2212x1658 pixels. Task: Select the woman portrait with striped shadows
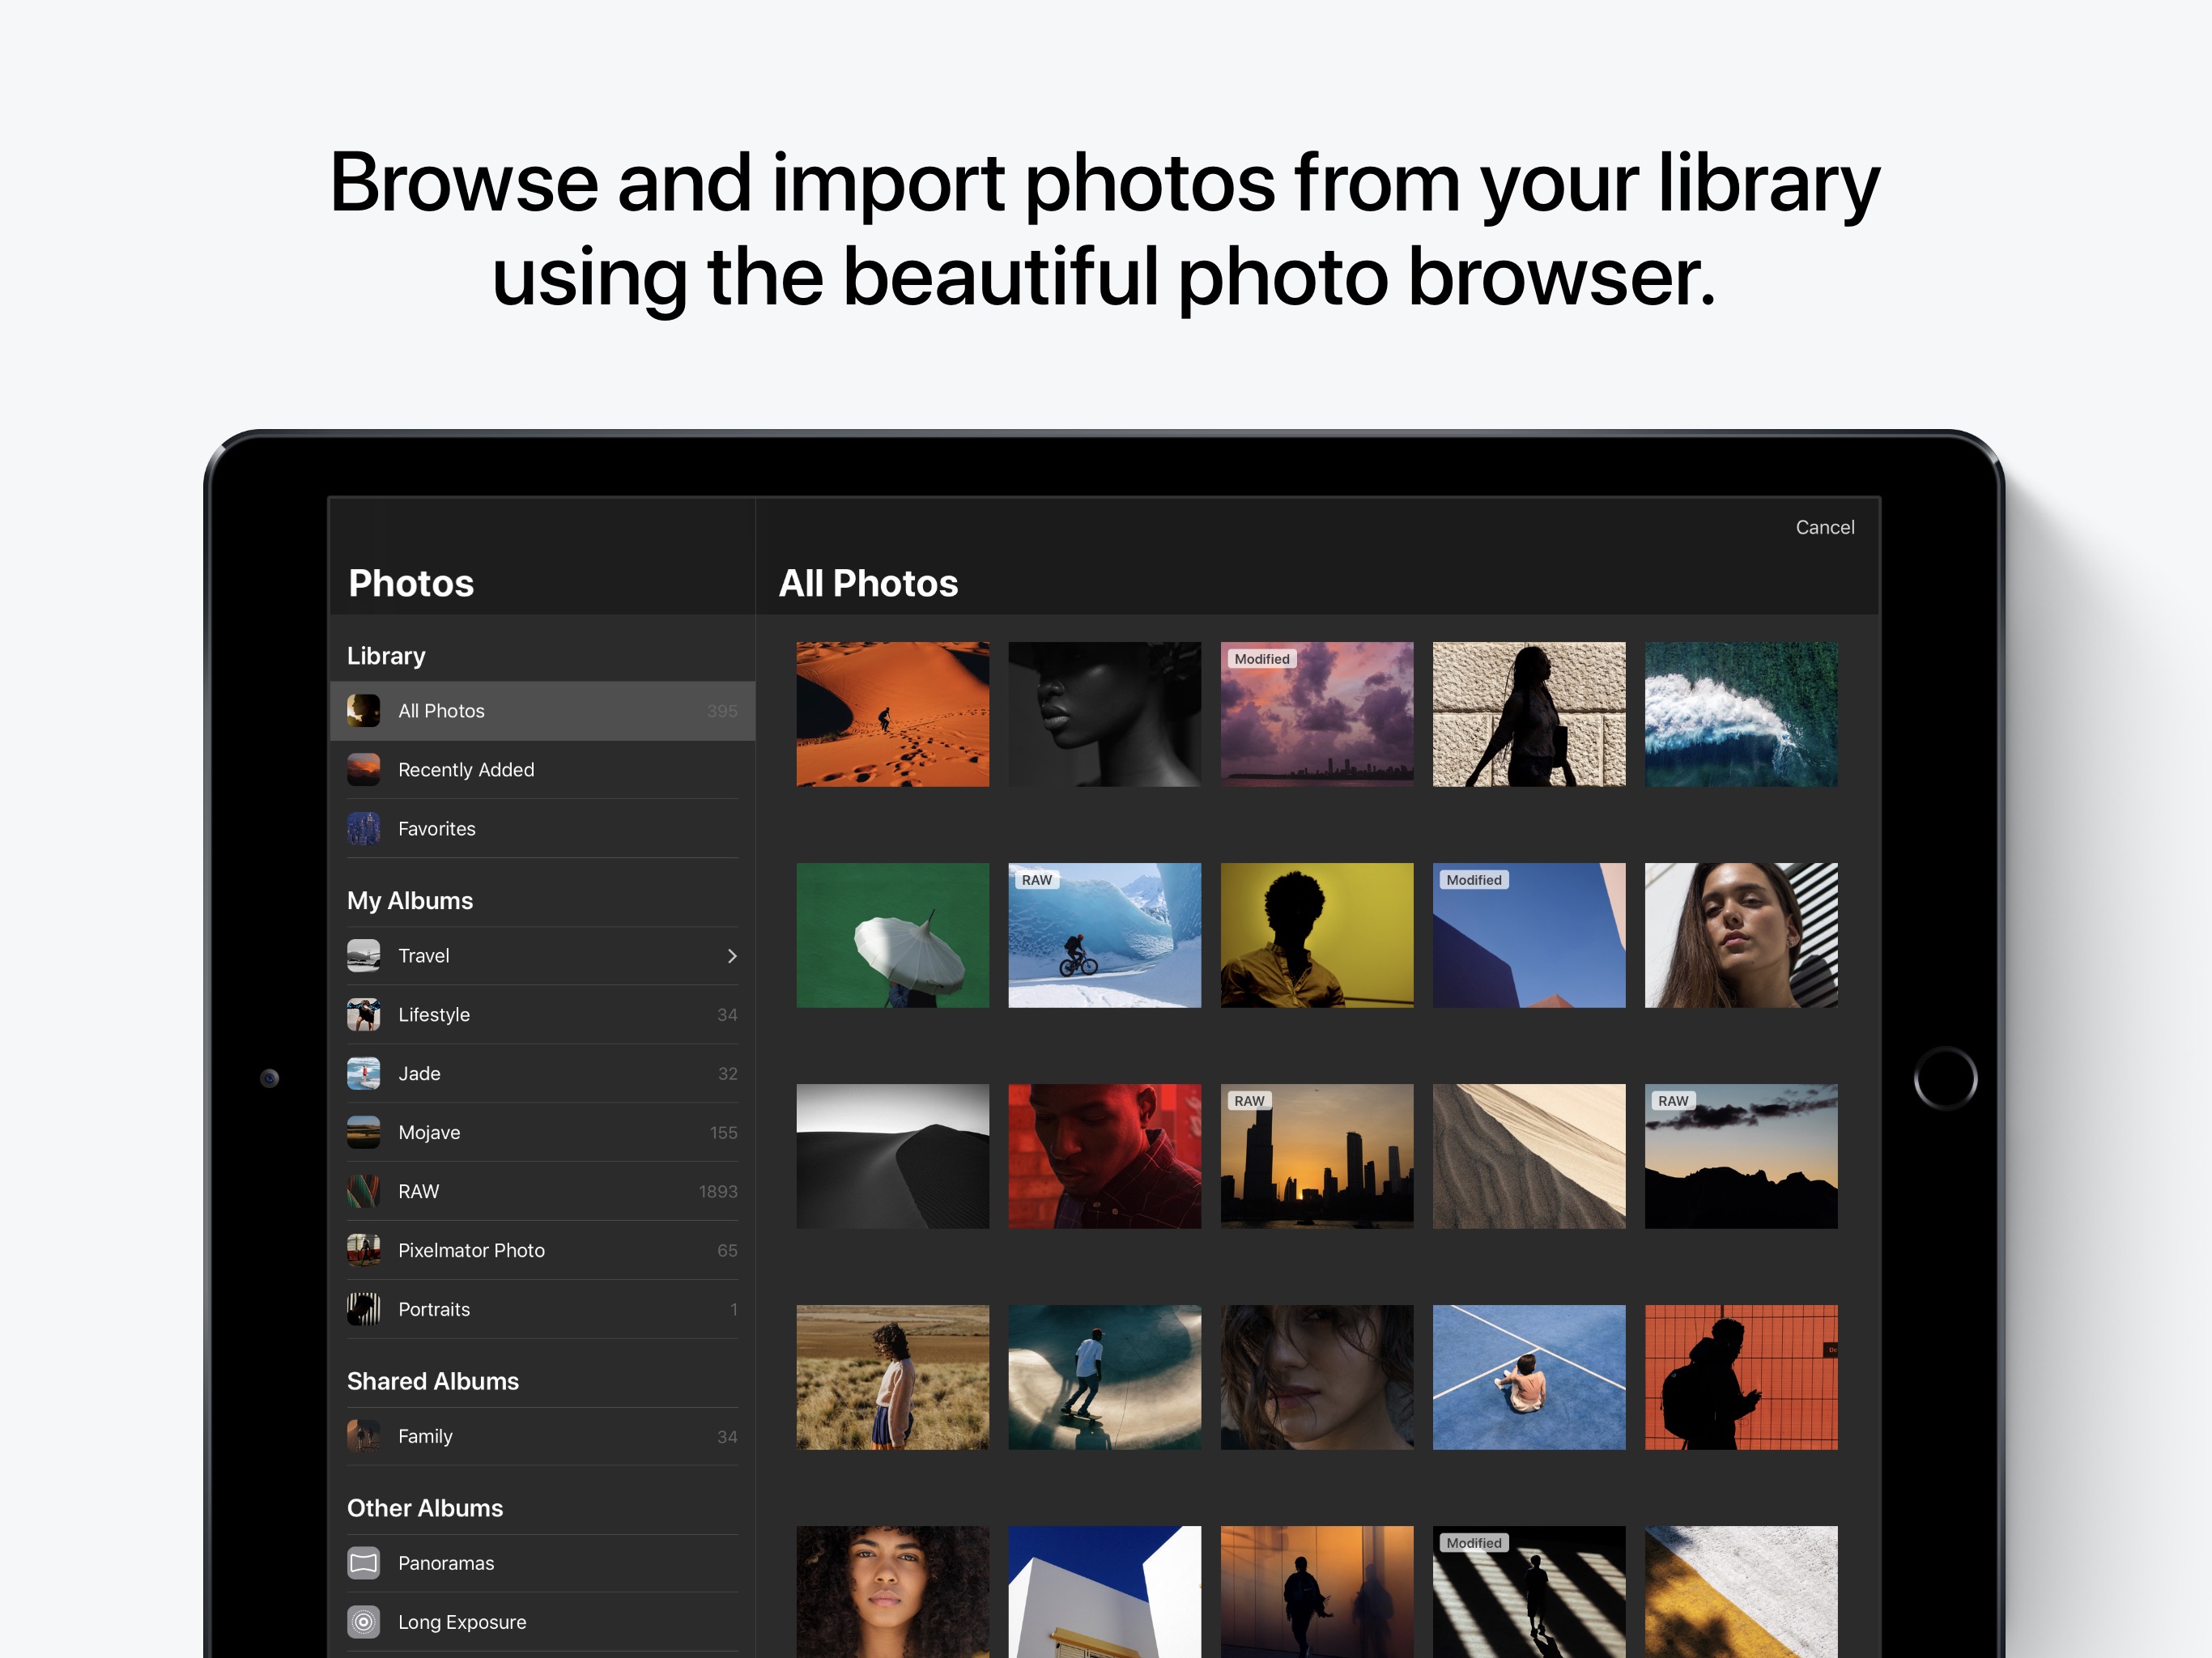pyautogui.click(x=1741, y=935)
